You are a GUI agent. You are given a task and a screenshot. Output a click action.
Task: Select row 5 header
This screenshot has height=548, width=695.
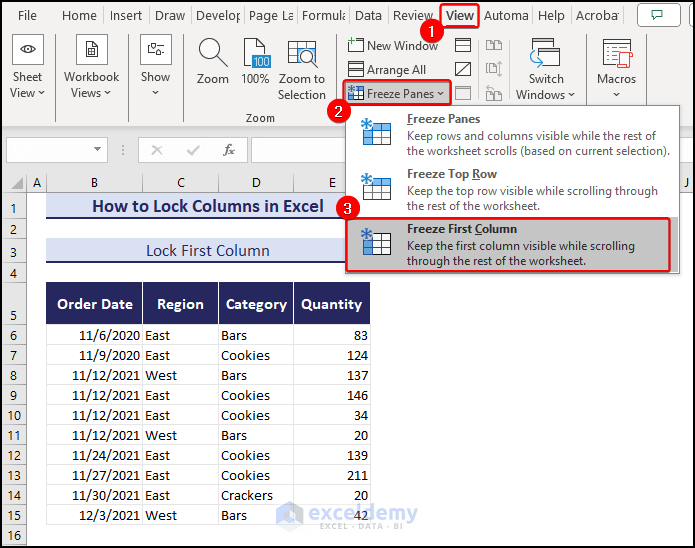pos(14,304)
